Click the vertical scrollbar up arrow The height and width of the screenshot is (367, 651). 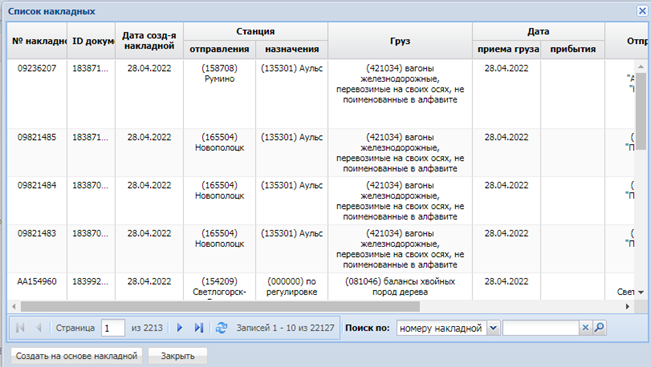coord(641,66)
